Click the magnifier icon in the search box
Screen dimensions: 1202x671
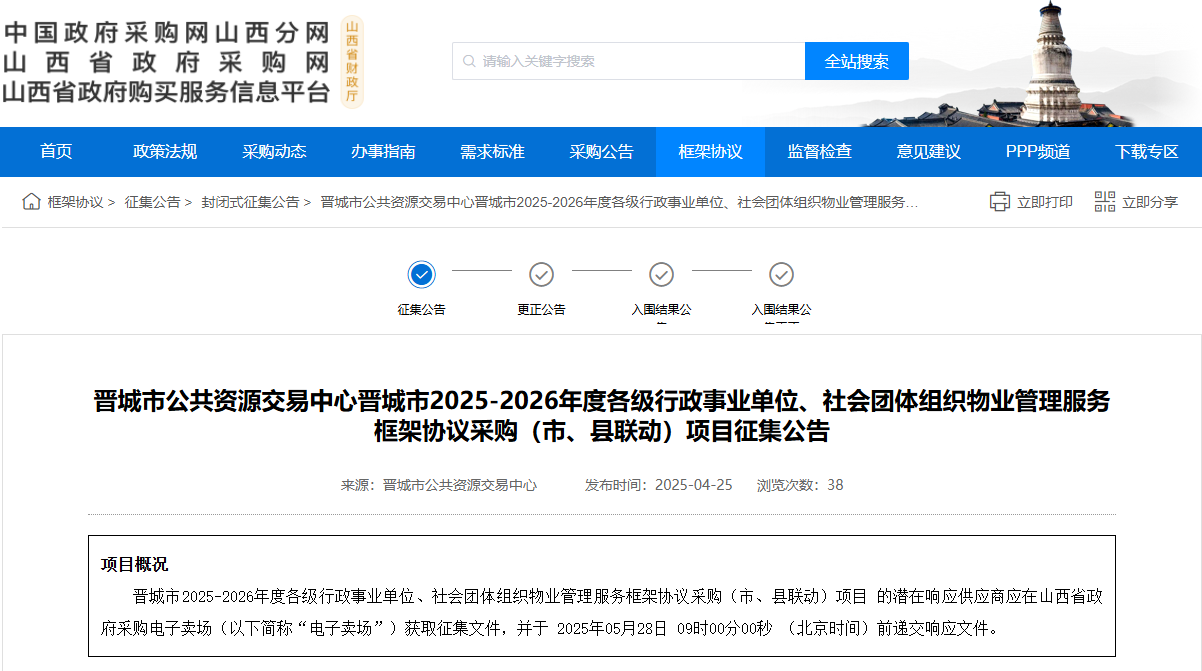coord(469,61)
